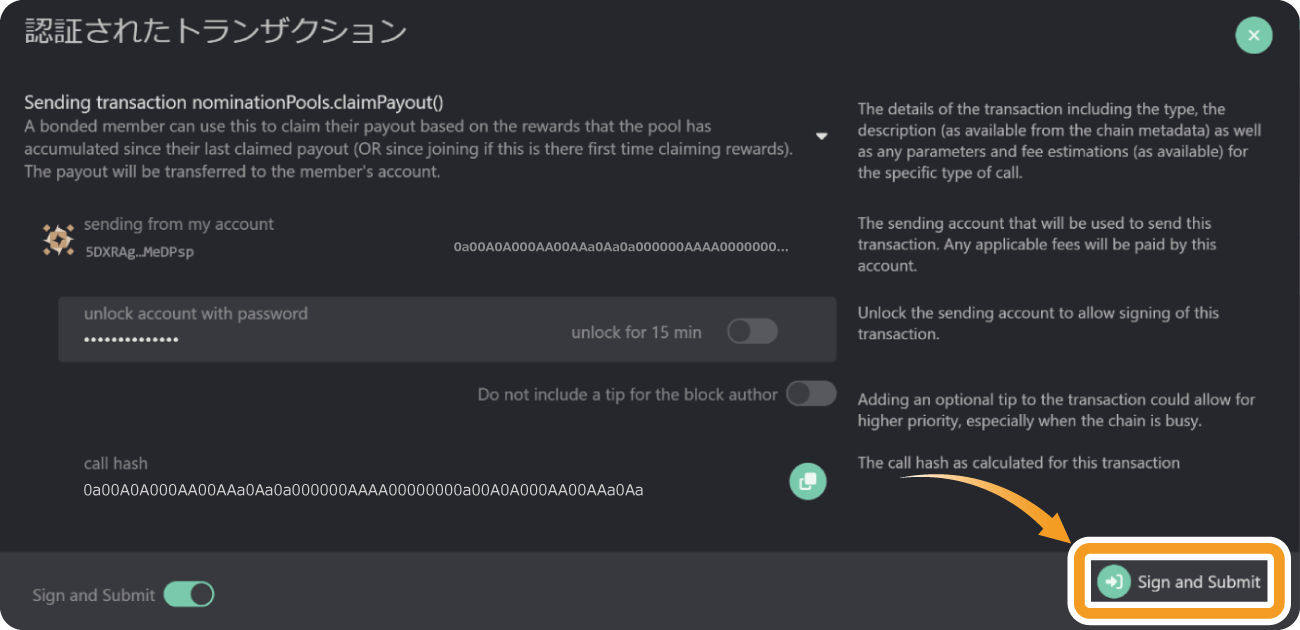Click the sending account identicon
This screenshot has width=1300, height=630.
(58, 239)
